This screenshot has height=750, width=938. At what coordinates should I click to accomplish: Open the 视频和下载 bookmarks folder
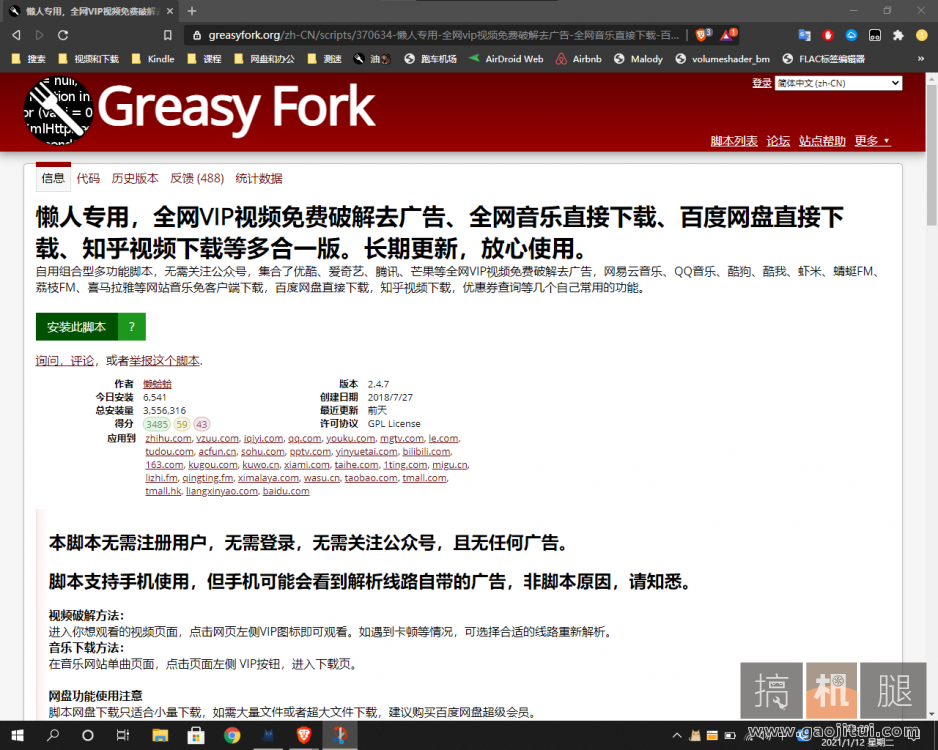click(89, 59)
